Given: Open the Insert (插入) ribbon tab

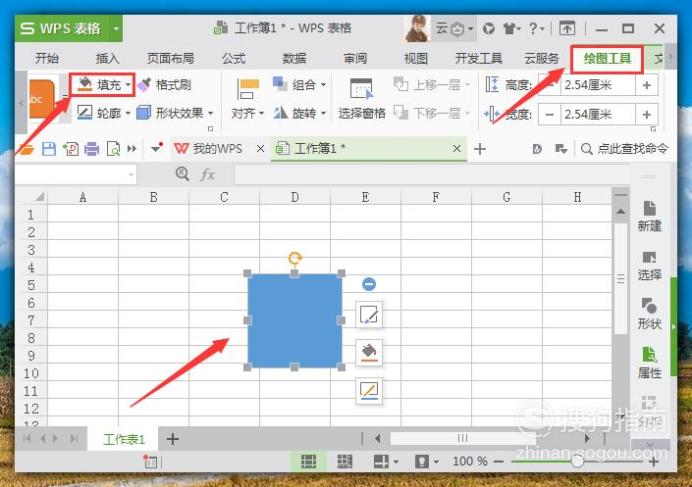Looking at the screenshot, I should (x=107, y=58).
